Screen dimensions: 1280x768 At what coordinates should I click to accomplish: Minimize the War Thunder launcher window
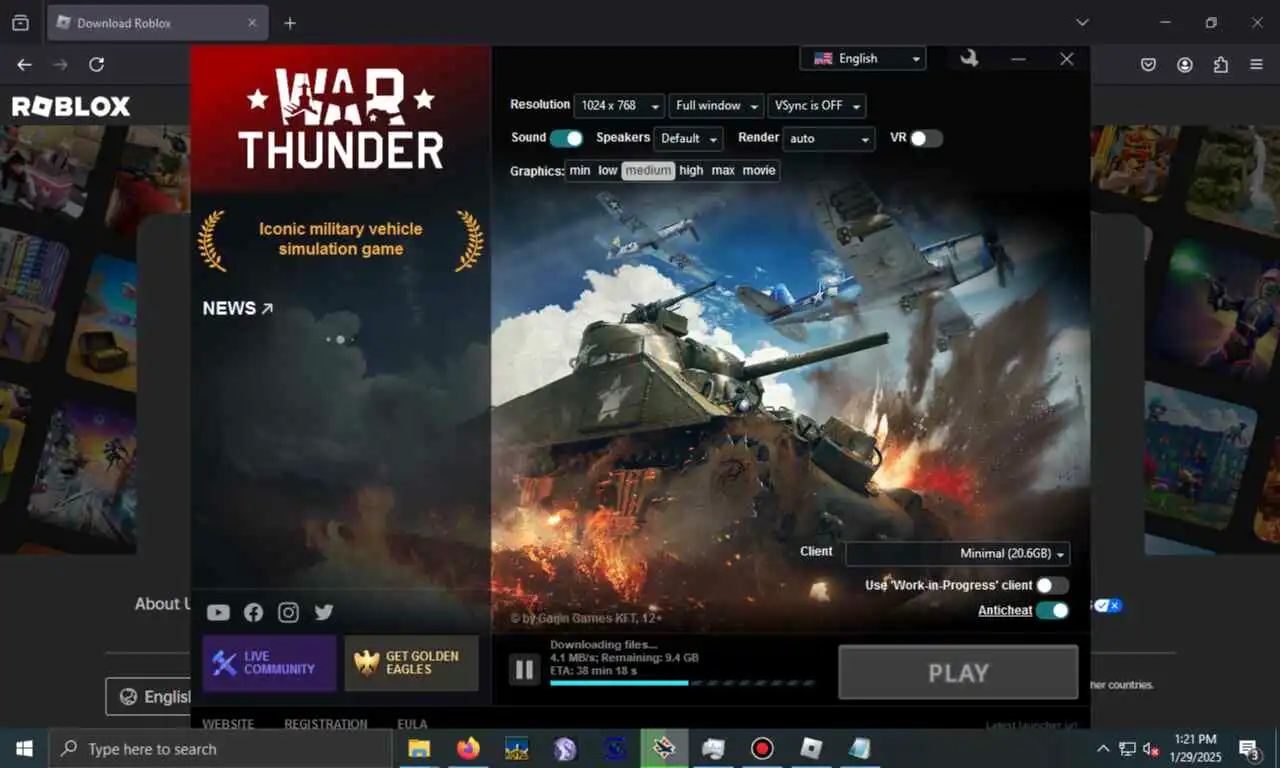point(1018,59)
